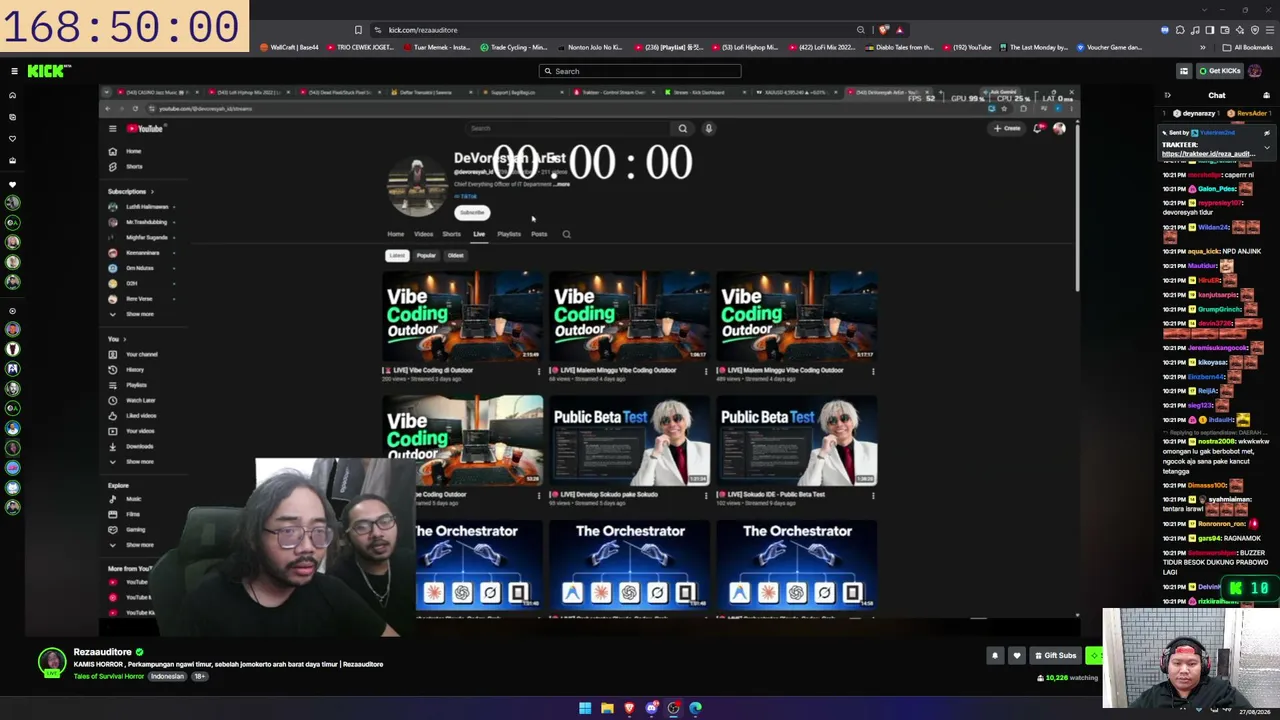Open the Brave Shields icon
This screenshot has height=720, width=1280.
(884, 30)
